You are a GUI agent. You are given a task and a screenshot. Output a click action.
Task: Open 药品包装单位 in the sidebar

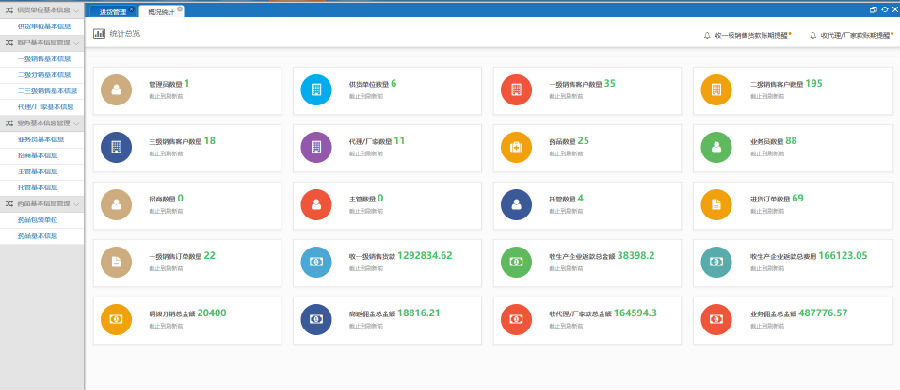(x=37, y=219)
